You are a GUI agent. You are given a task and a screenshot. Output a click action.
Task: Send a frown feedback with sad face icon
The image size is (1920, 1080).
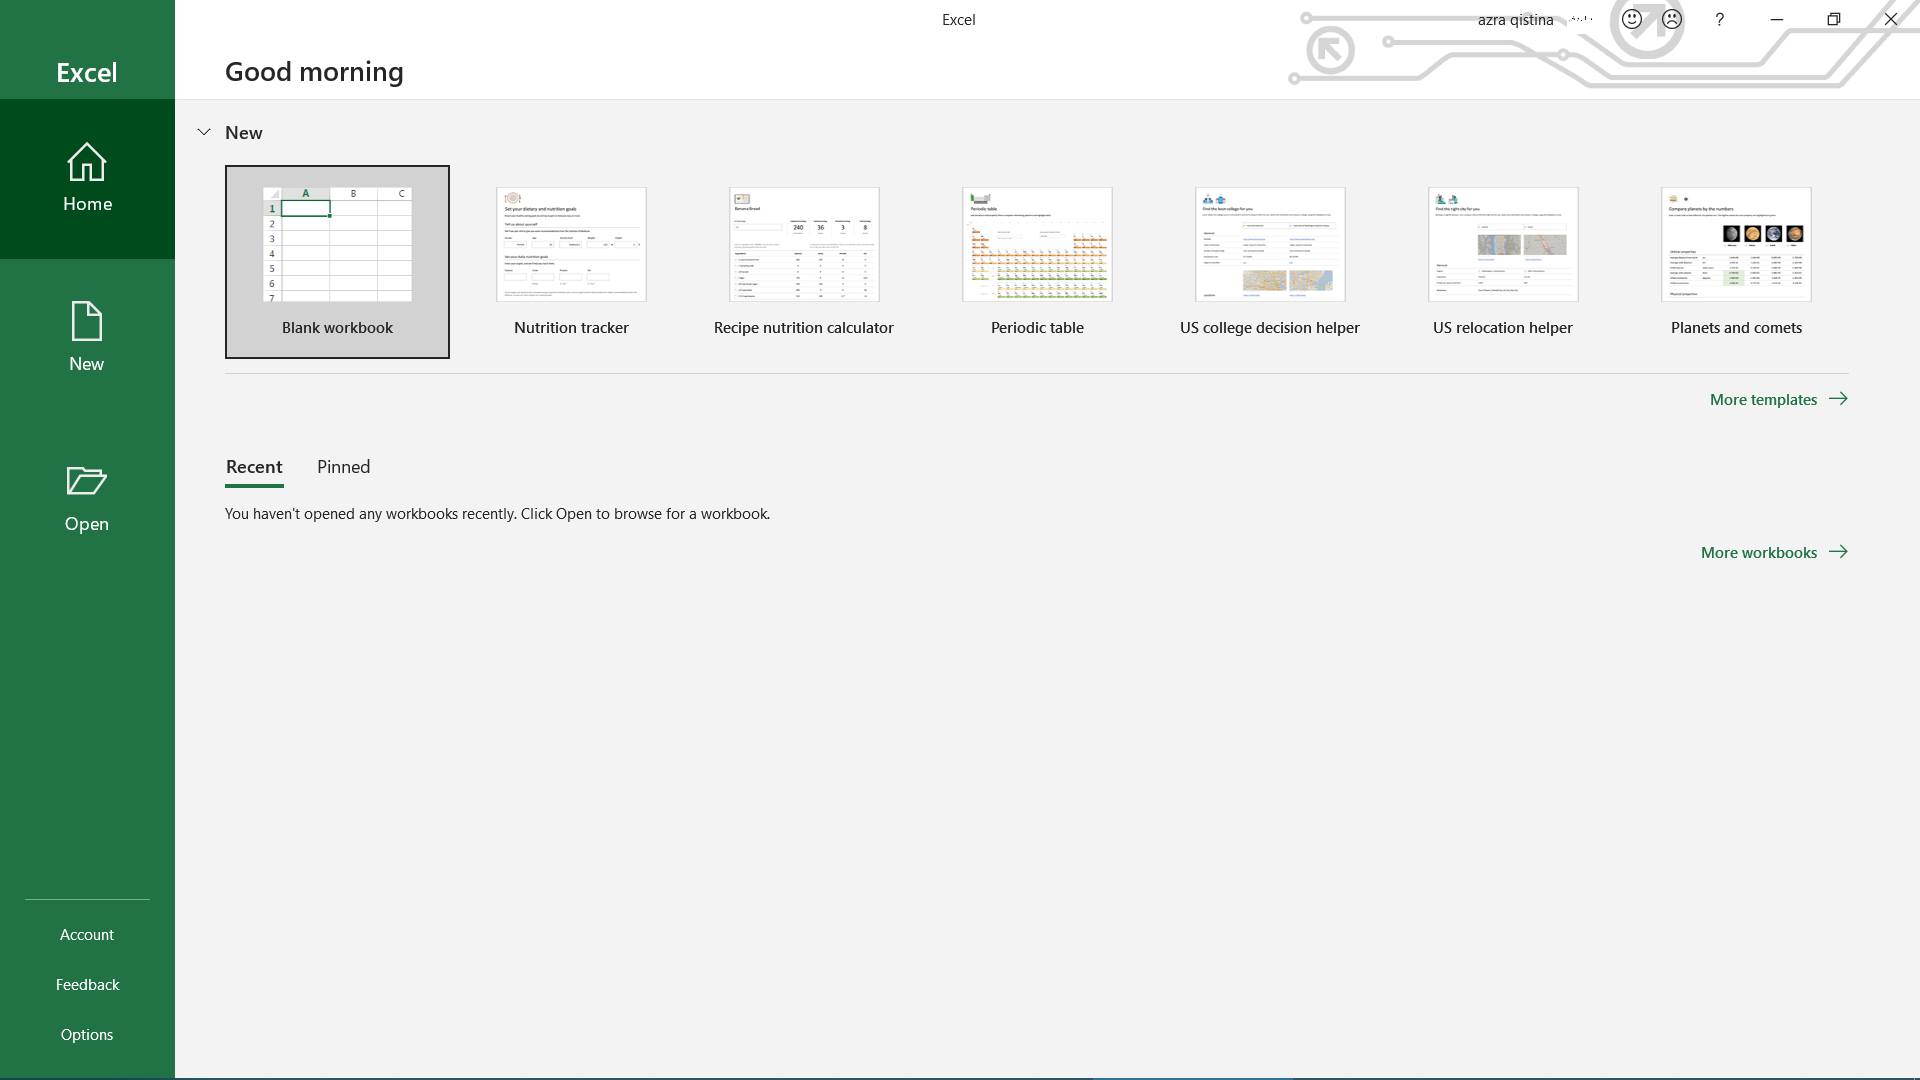click(x=1672, y=19)
